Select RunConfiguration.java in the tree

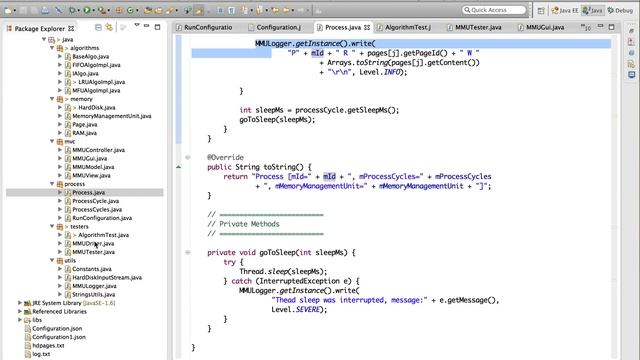click(x=102, y=218)
